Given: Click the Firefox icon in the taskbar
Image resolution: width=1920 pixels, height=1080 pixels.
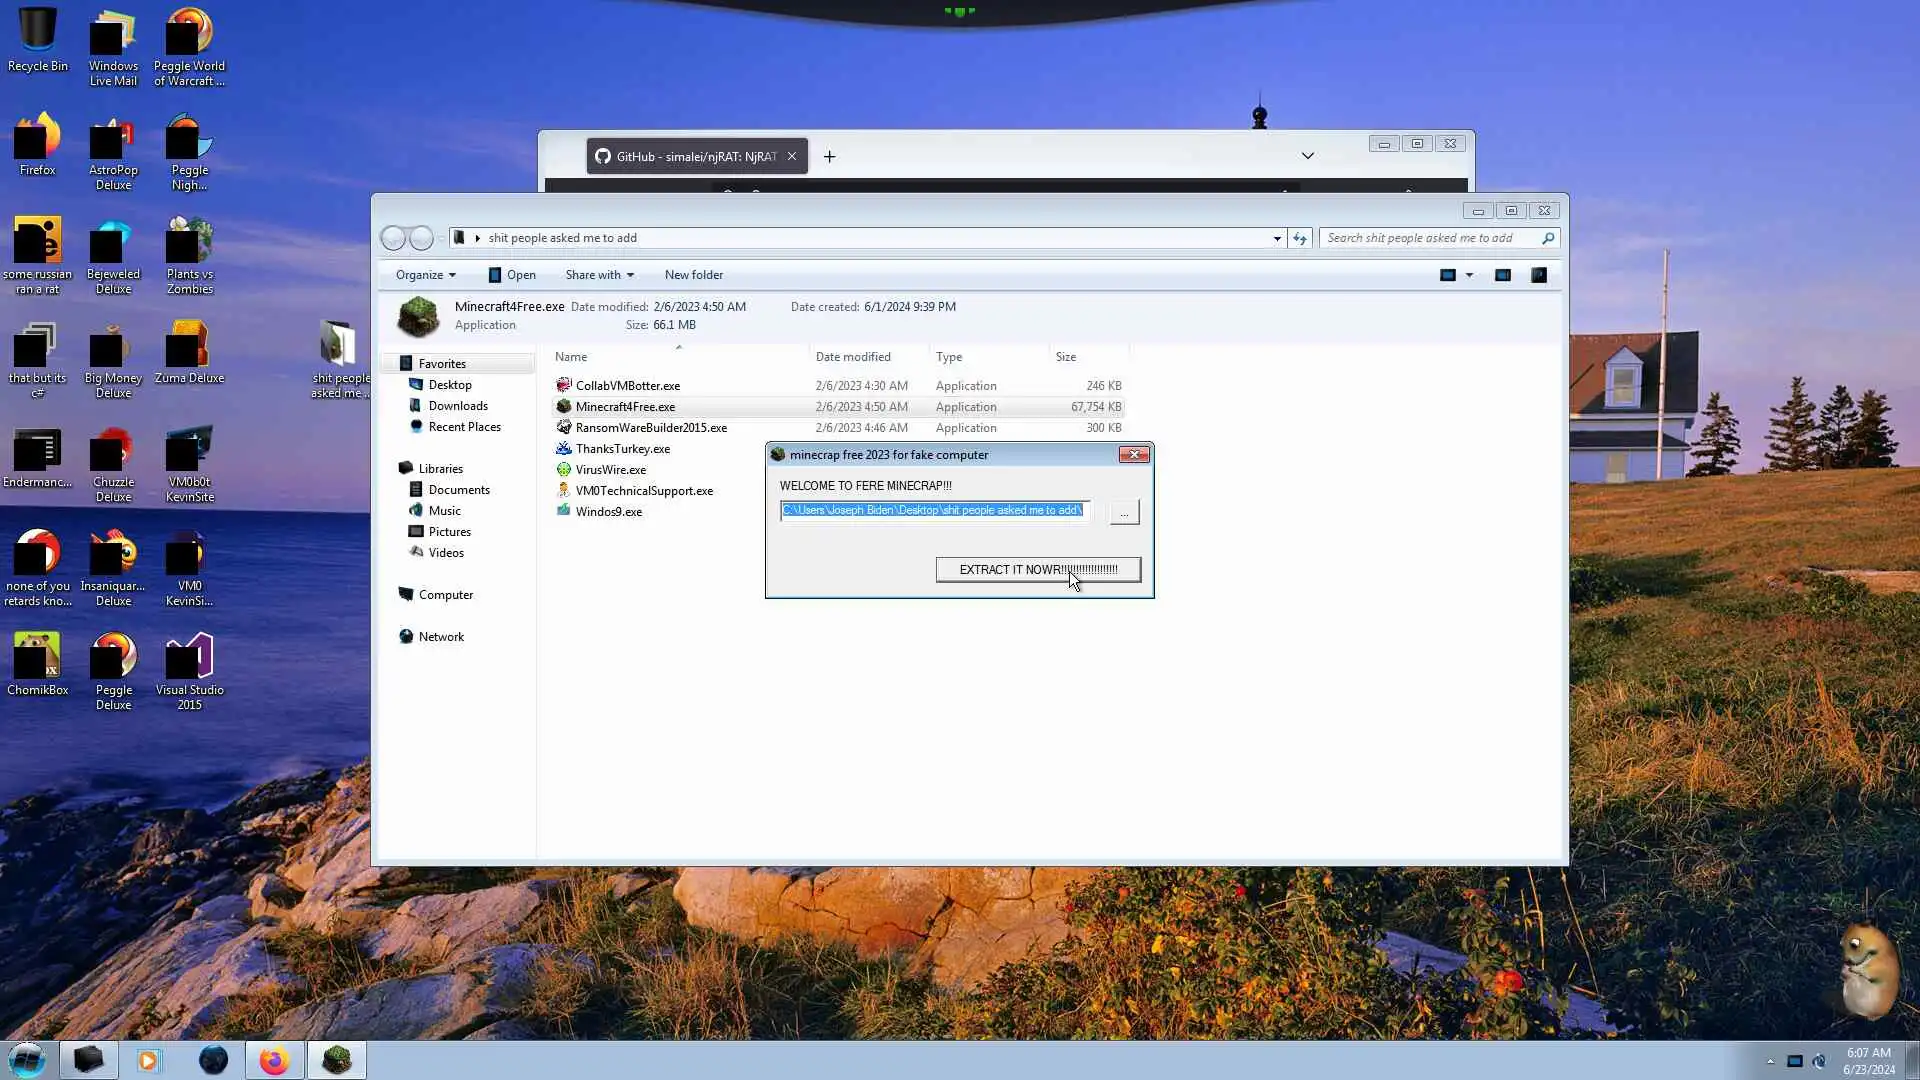Looking at the screenshot, I should 274,1060.
